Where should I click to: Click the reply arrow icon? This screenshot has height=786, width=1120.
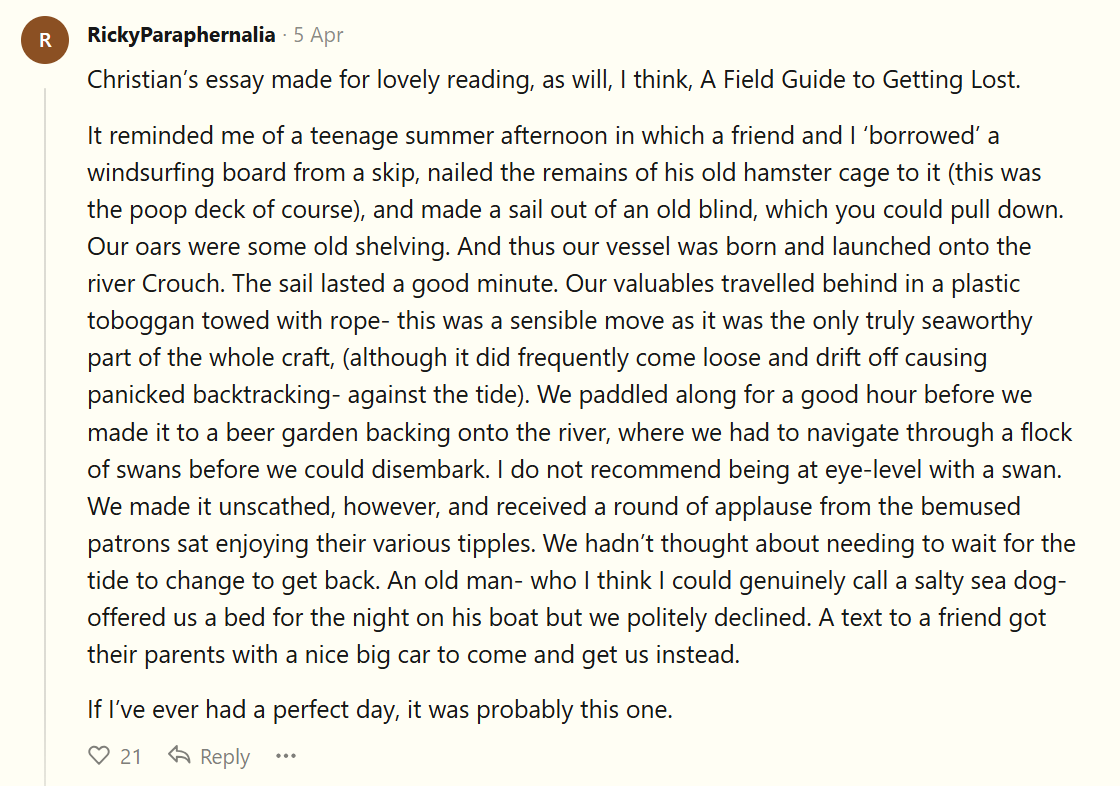click(180, 756)
